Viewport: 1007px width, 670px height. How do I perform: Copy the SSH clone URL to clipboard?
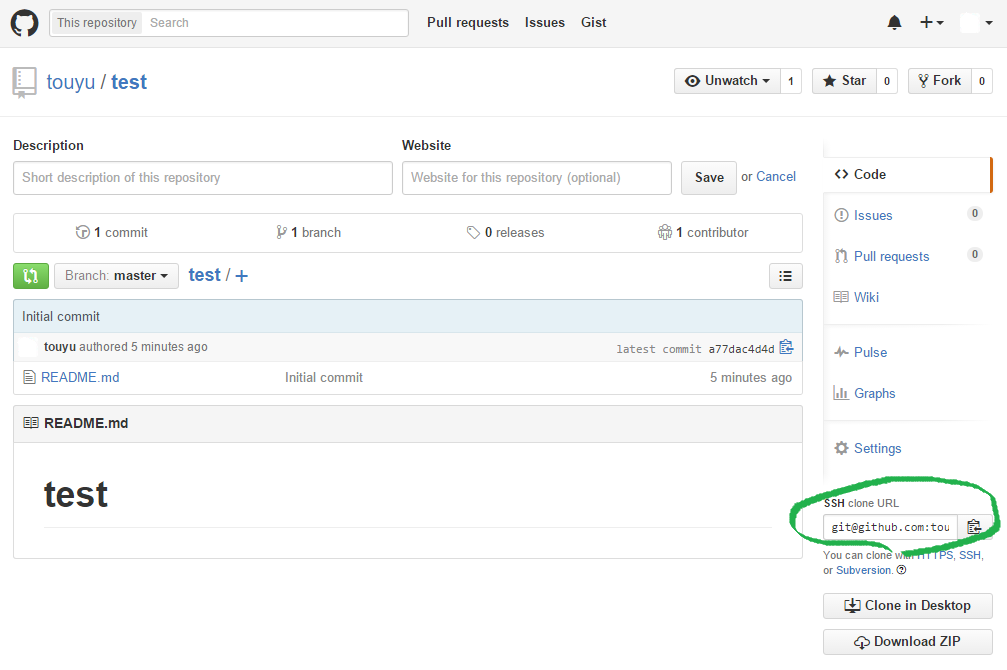click(974, 527)
